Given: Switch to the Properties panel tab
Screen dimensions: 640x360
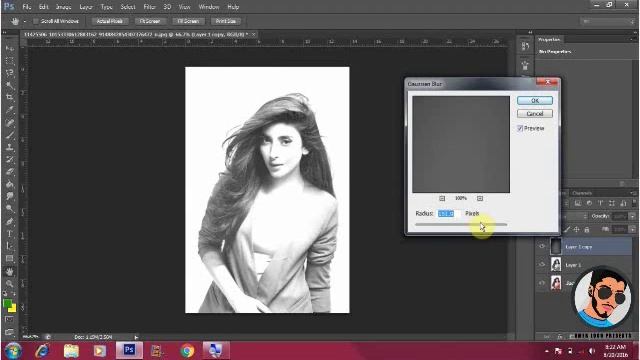Looking at the screenshot, I should [549, 39].
